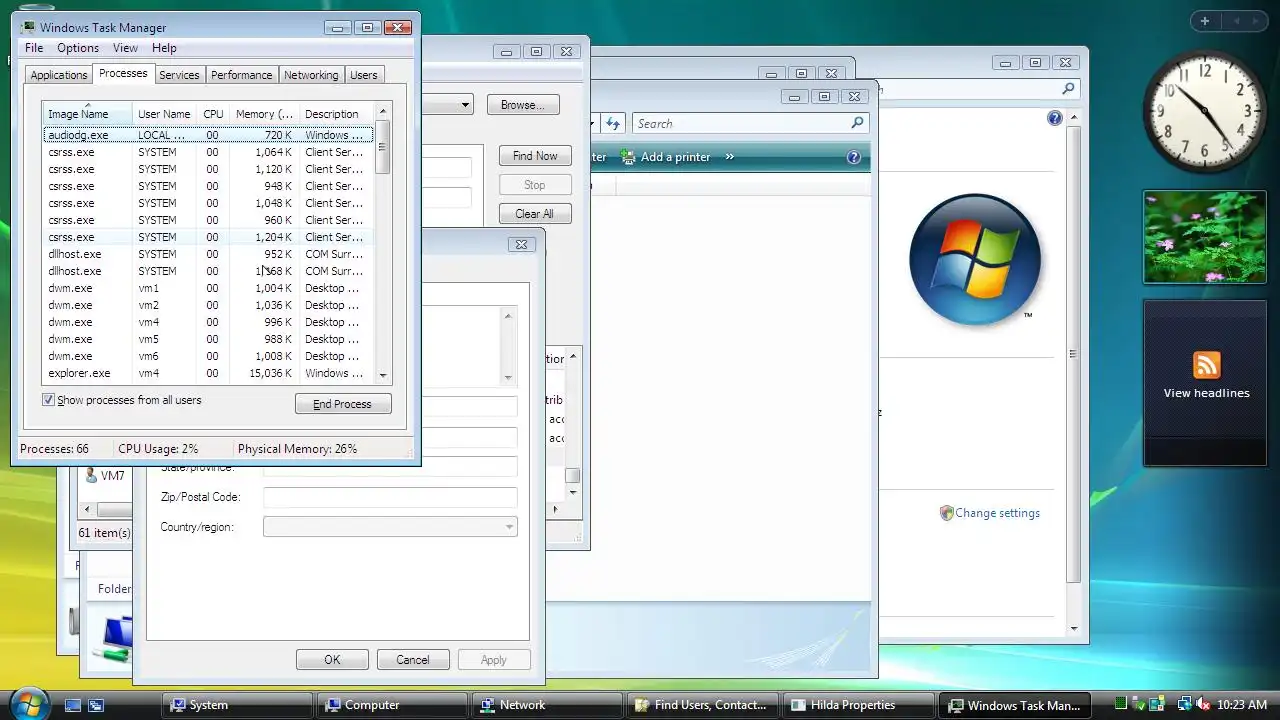The image size is (1280, 720).
Task: Click the shield icon beside Change settings
Action: tap(946, 513)
